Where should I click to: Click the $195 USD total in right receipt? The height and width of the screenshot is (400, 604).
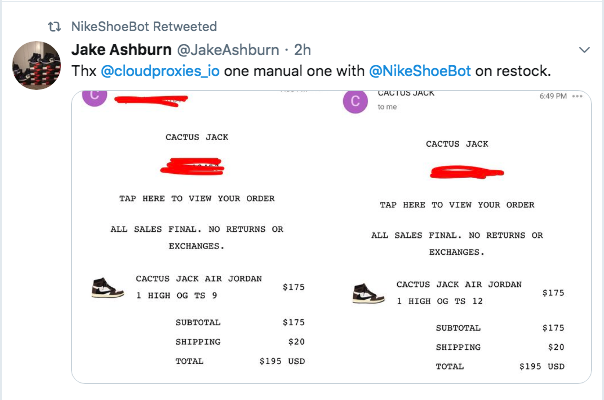541,367
